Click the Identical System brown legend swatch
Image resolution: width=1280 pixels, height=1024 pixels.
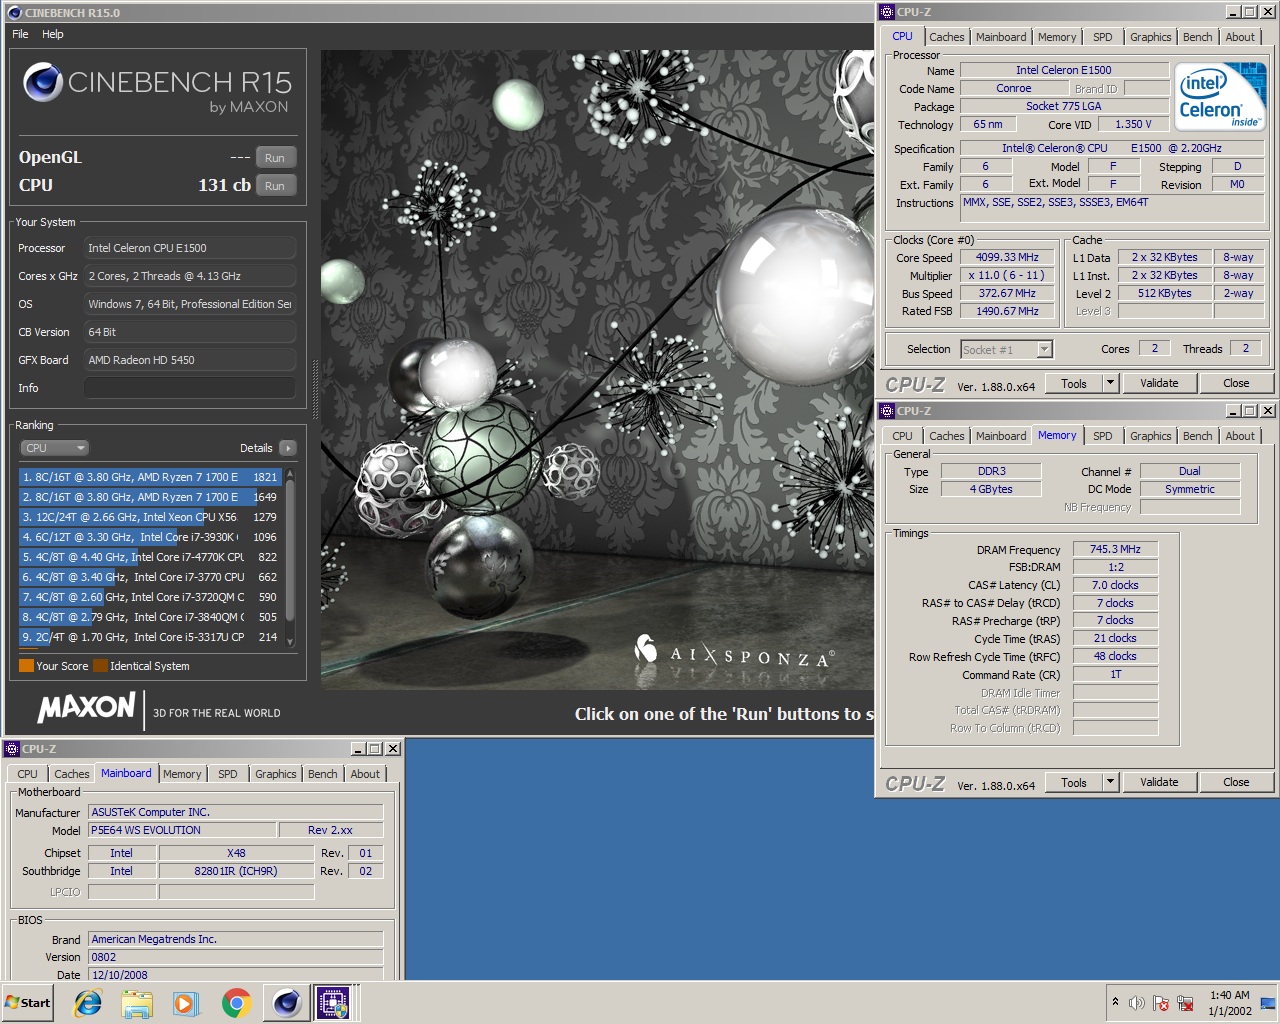[x=100, y=665]
